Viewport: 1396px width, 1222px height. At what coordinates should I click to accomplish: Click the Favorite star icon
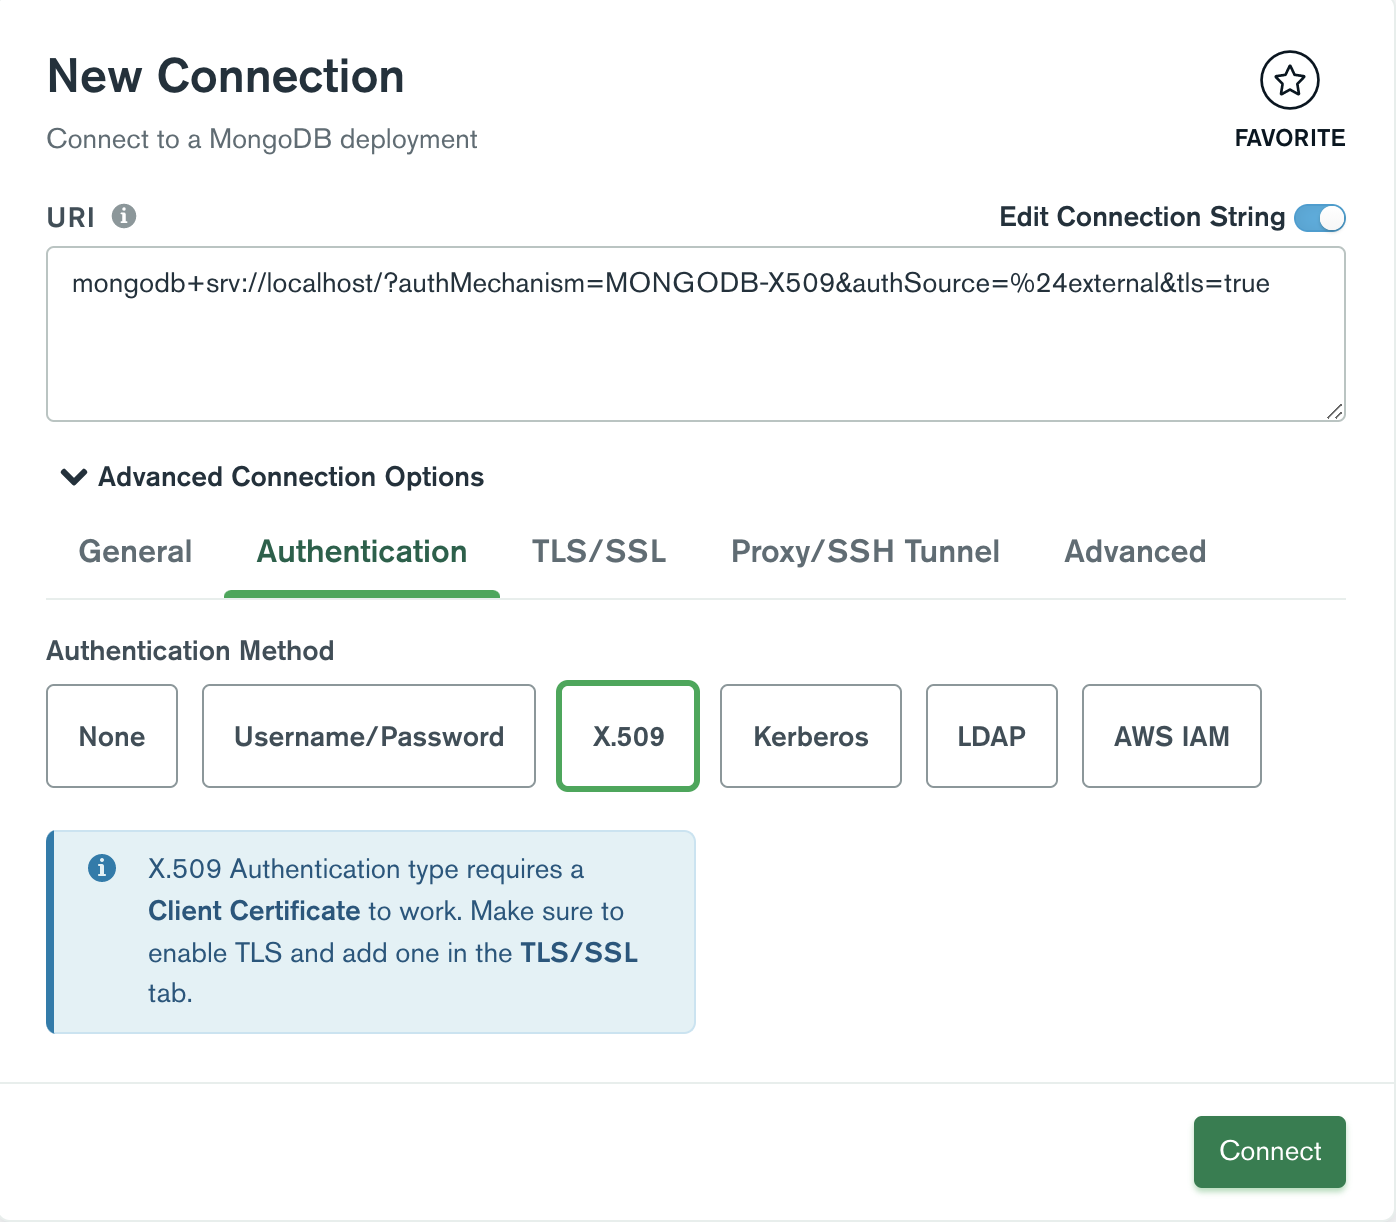point(1289,80)
